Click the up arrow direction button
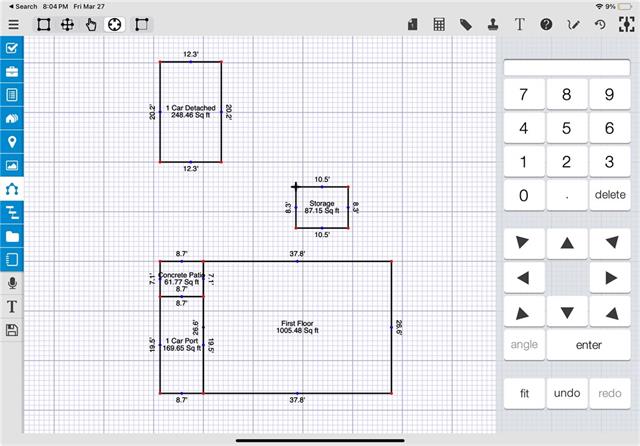The image size is (640, 446). [x=567, y=242]
